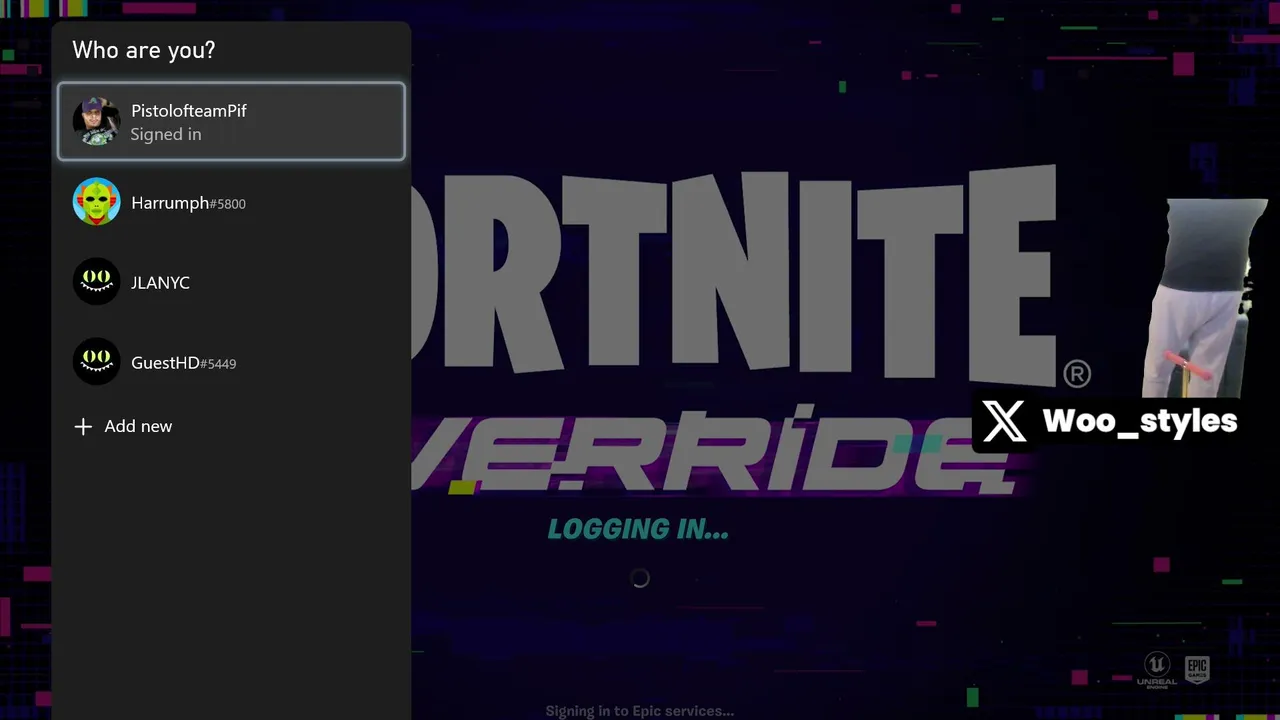Click the Harrumph gamertag name

(x=189, y=203)
